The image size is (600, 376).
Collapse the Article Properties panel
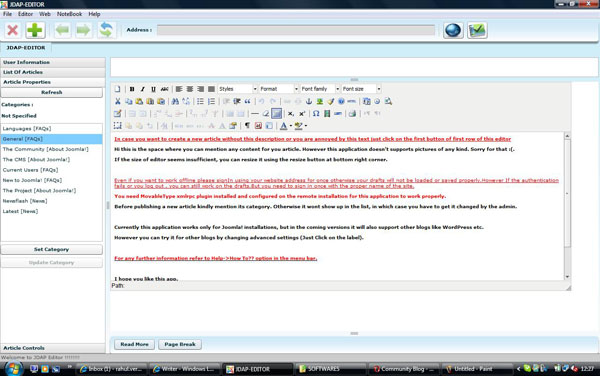53,82
